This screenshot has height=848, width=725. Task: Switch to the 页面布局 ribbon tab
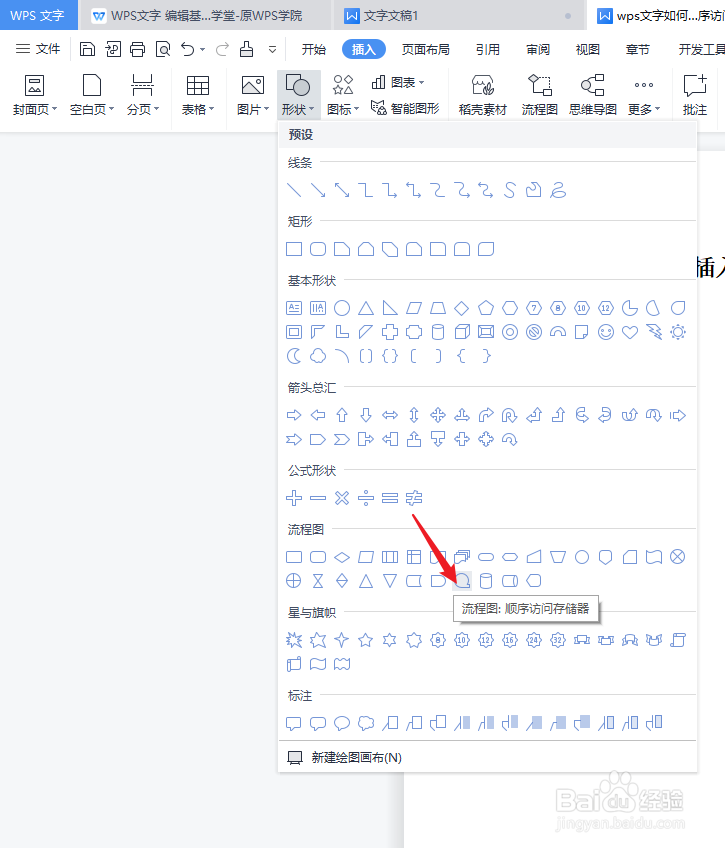point(425,49)
